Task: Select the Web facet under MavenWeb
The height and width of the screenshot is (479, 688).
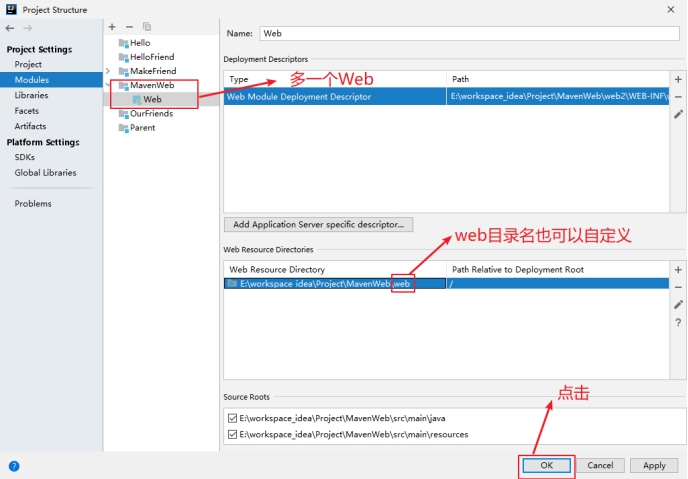Action: point(152,99)
